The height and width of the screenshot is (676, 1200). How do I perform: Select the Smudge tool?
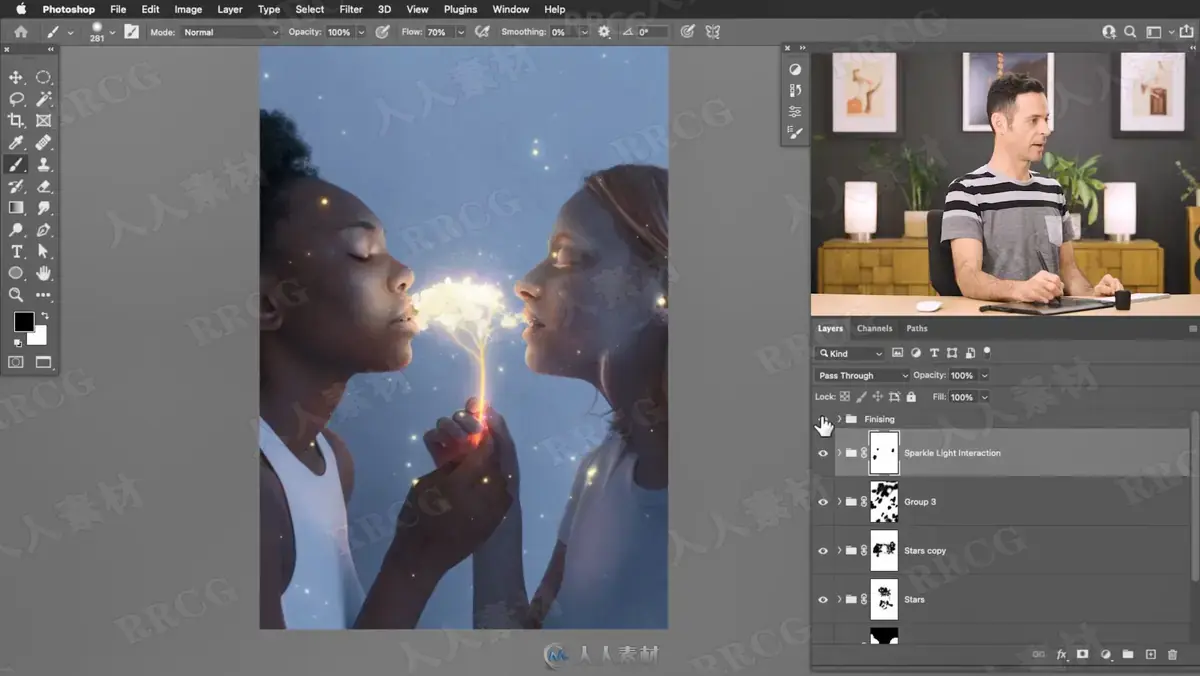click(x=43, y=208)
